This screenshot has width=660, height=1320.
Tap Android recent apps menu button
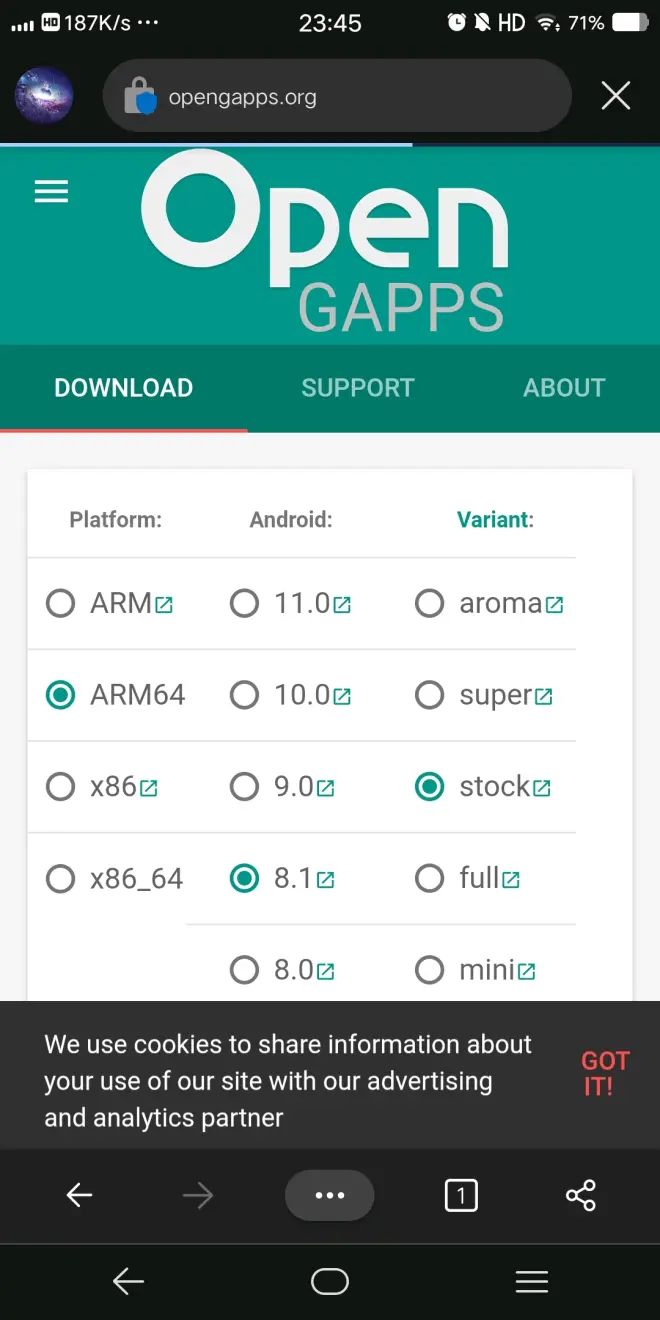532,1281
